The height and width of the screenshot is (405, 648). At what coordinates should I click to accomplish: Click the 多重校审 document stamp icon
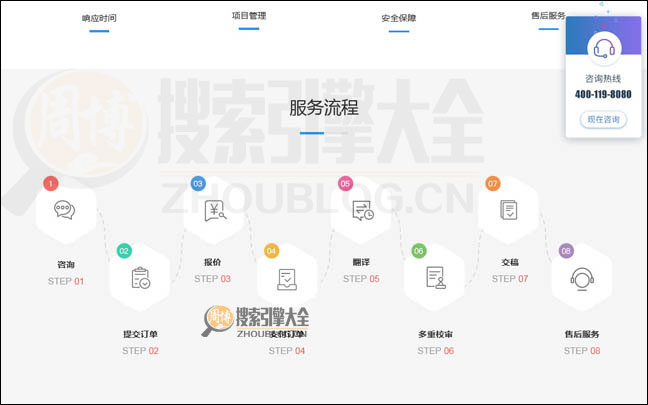pyautogui.click(x=436, y=277)
